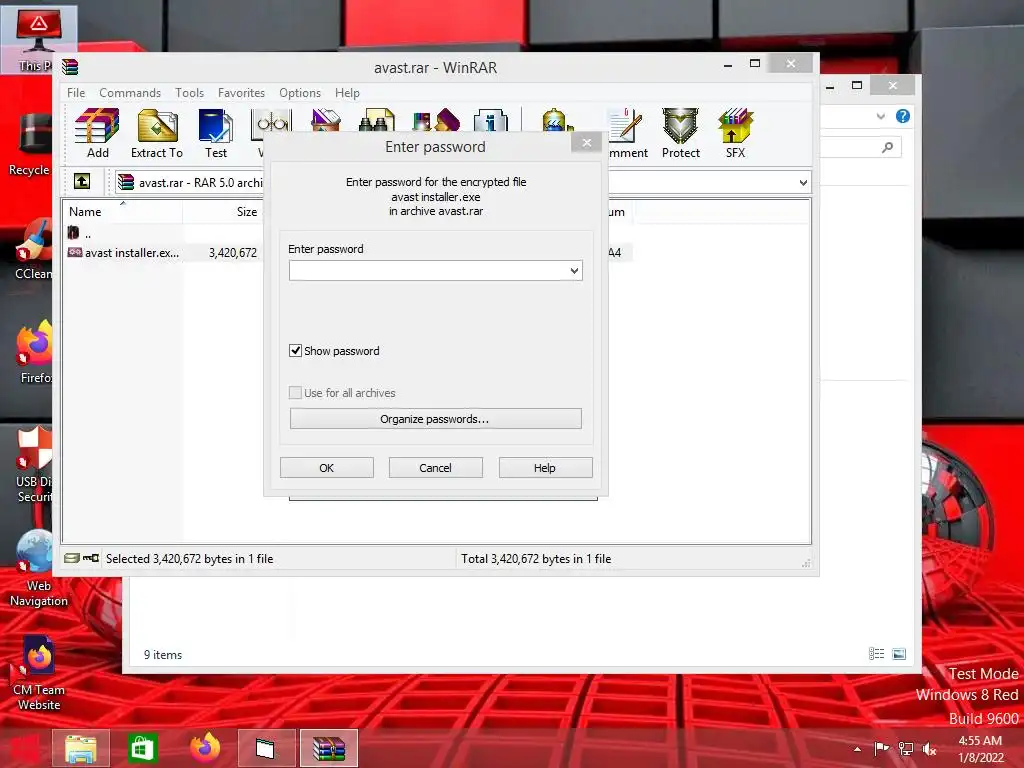This screenshot has height=768, width=1024.
Task: Open the Favorites menu
Action: (x=241, y=93)
